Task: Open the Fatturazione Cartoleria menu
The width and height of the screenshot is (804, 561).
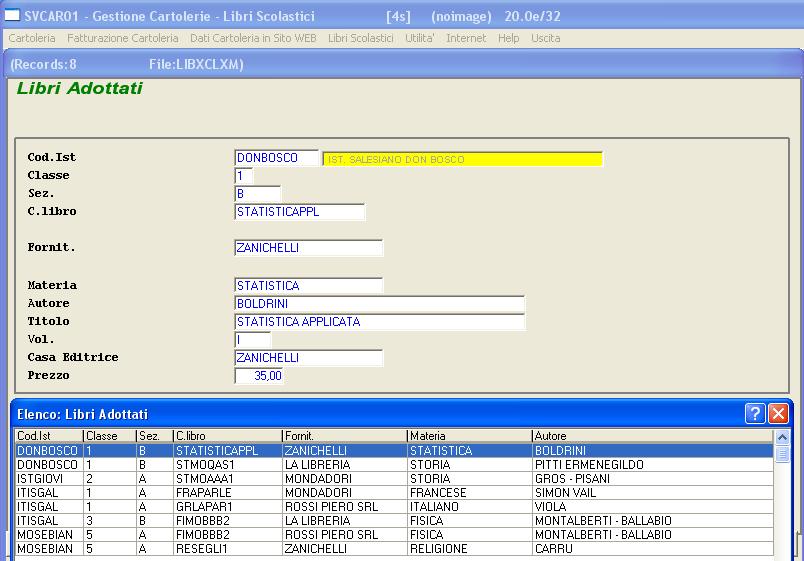Action: coord(123,38)
